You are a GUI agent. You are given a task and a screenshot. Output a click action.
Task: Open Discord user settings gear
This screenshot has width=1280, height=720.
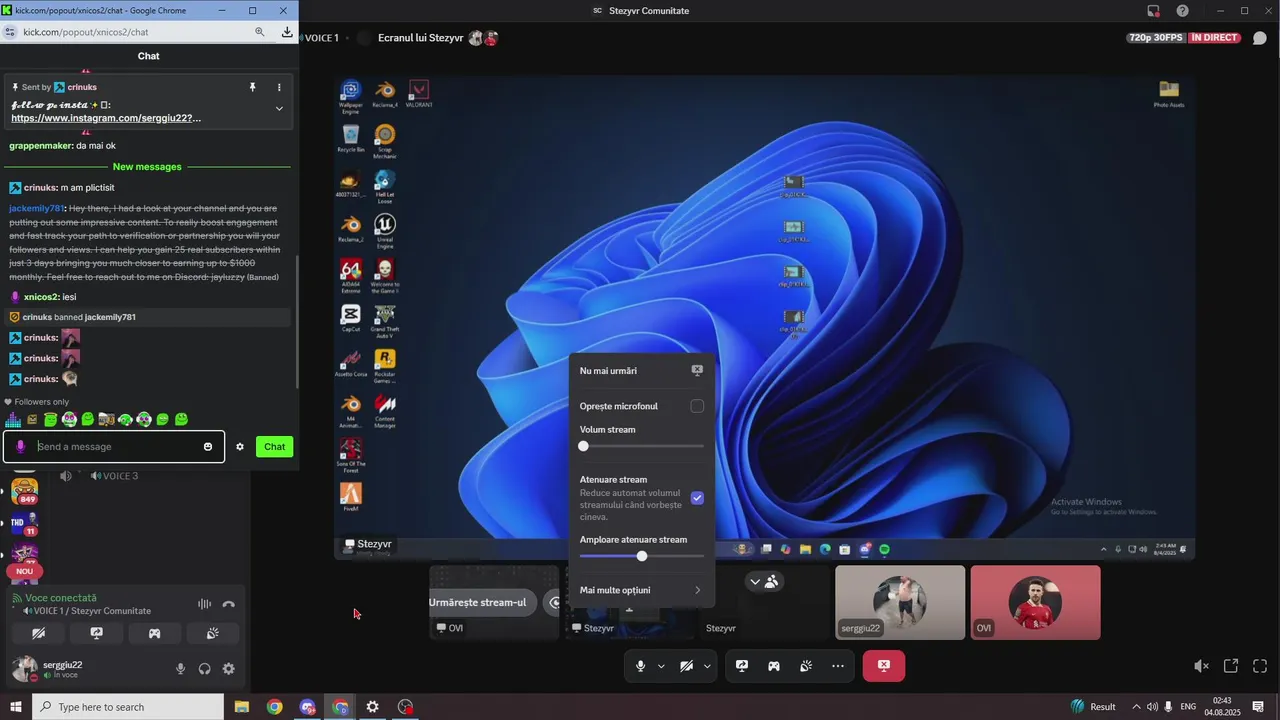tap(229, 669)
